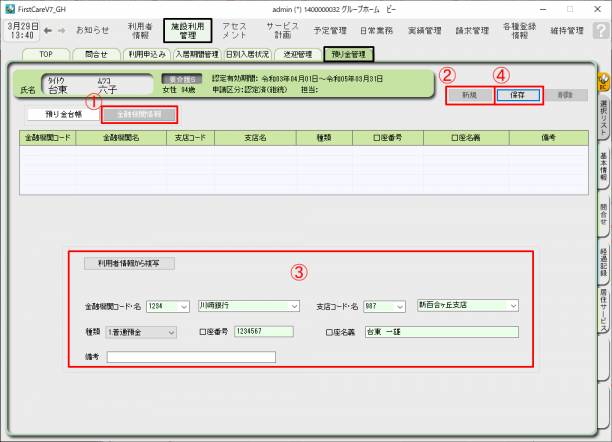Screen dimensions: 612x442
Task: Click 利用者情報から複写 button
Action: pos(129,264)
